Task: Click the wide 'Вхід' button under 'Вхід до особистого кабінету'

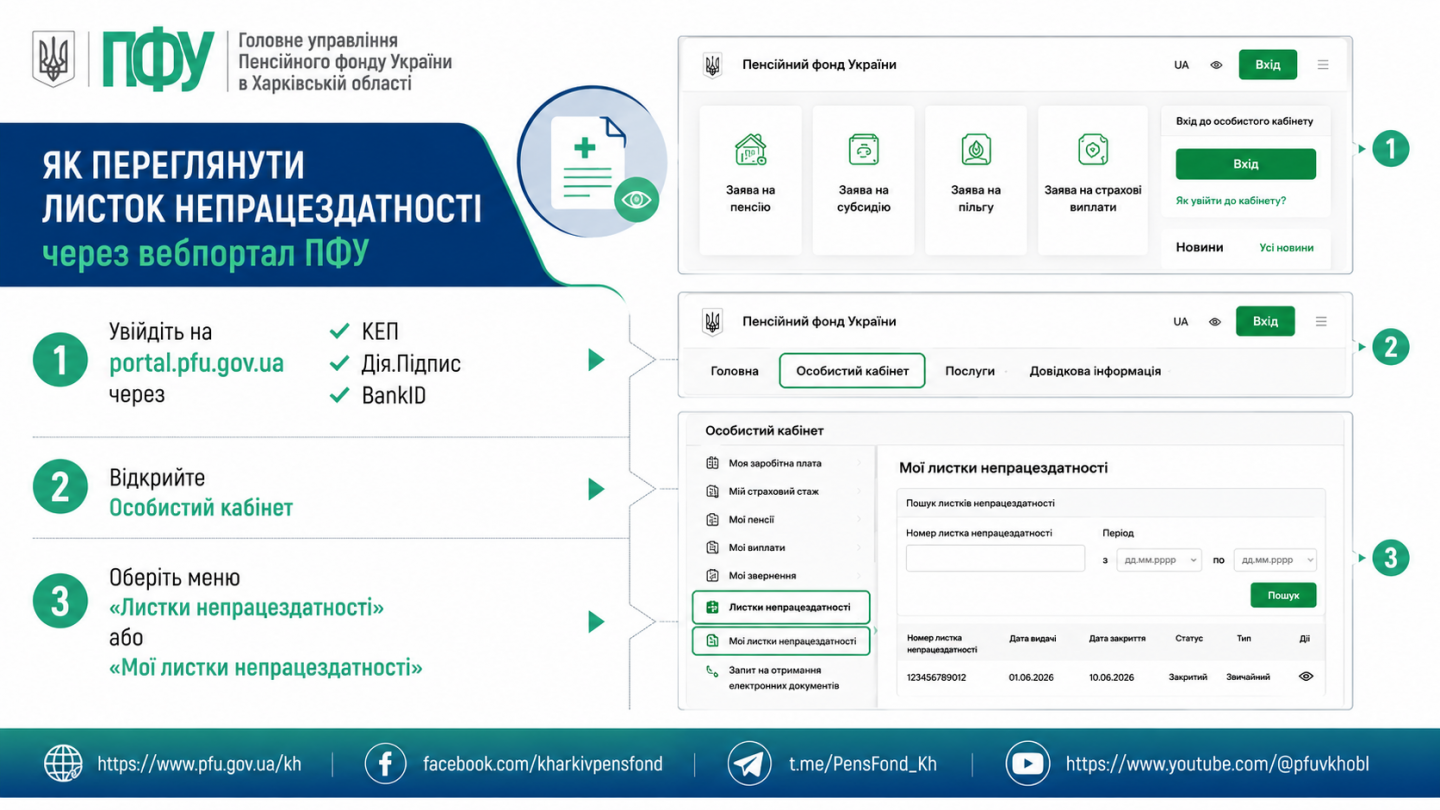Action: [x=1245, y=164]
